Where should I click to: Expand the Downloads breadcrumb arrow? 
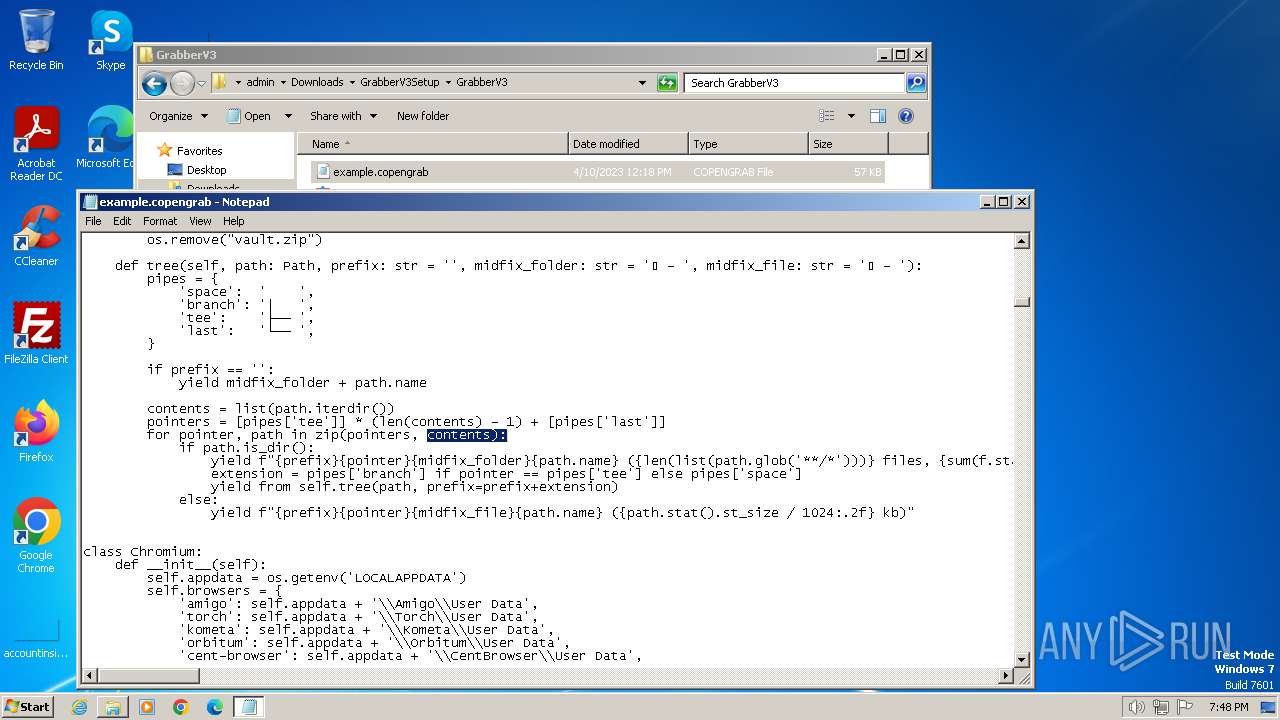pyautogui.click(x=351, y=83)
